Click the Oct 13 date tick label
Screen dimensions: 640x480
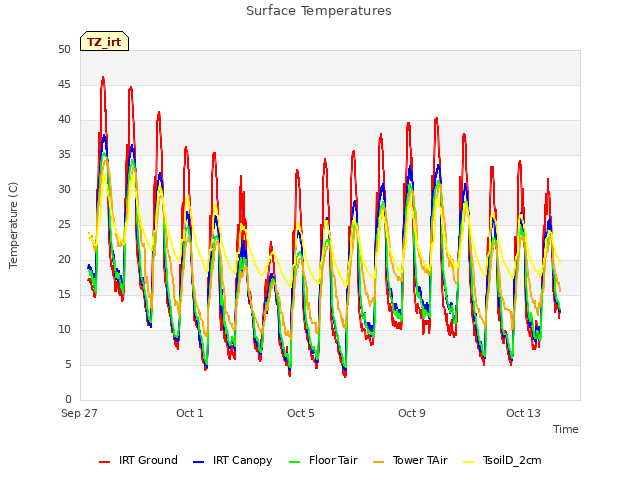(x=523, y=413)
